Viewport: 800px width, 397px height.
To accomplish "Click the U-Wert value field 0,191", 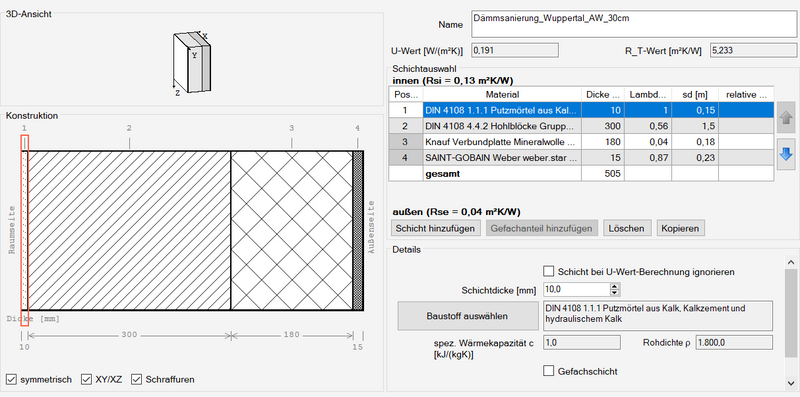I will click(x=515, y=50).
